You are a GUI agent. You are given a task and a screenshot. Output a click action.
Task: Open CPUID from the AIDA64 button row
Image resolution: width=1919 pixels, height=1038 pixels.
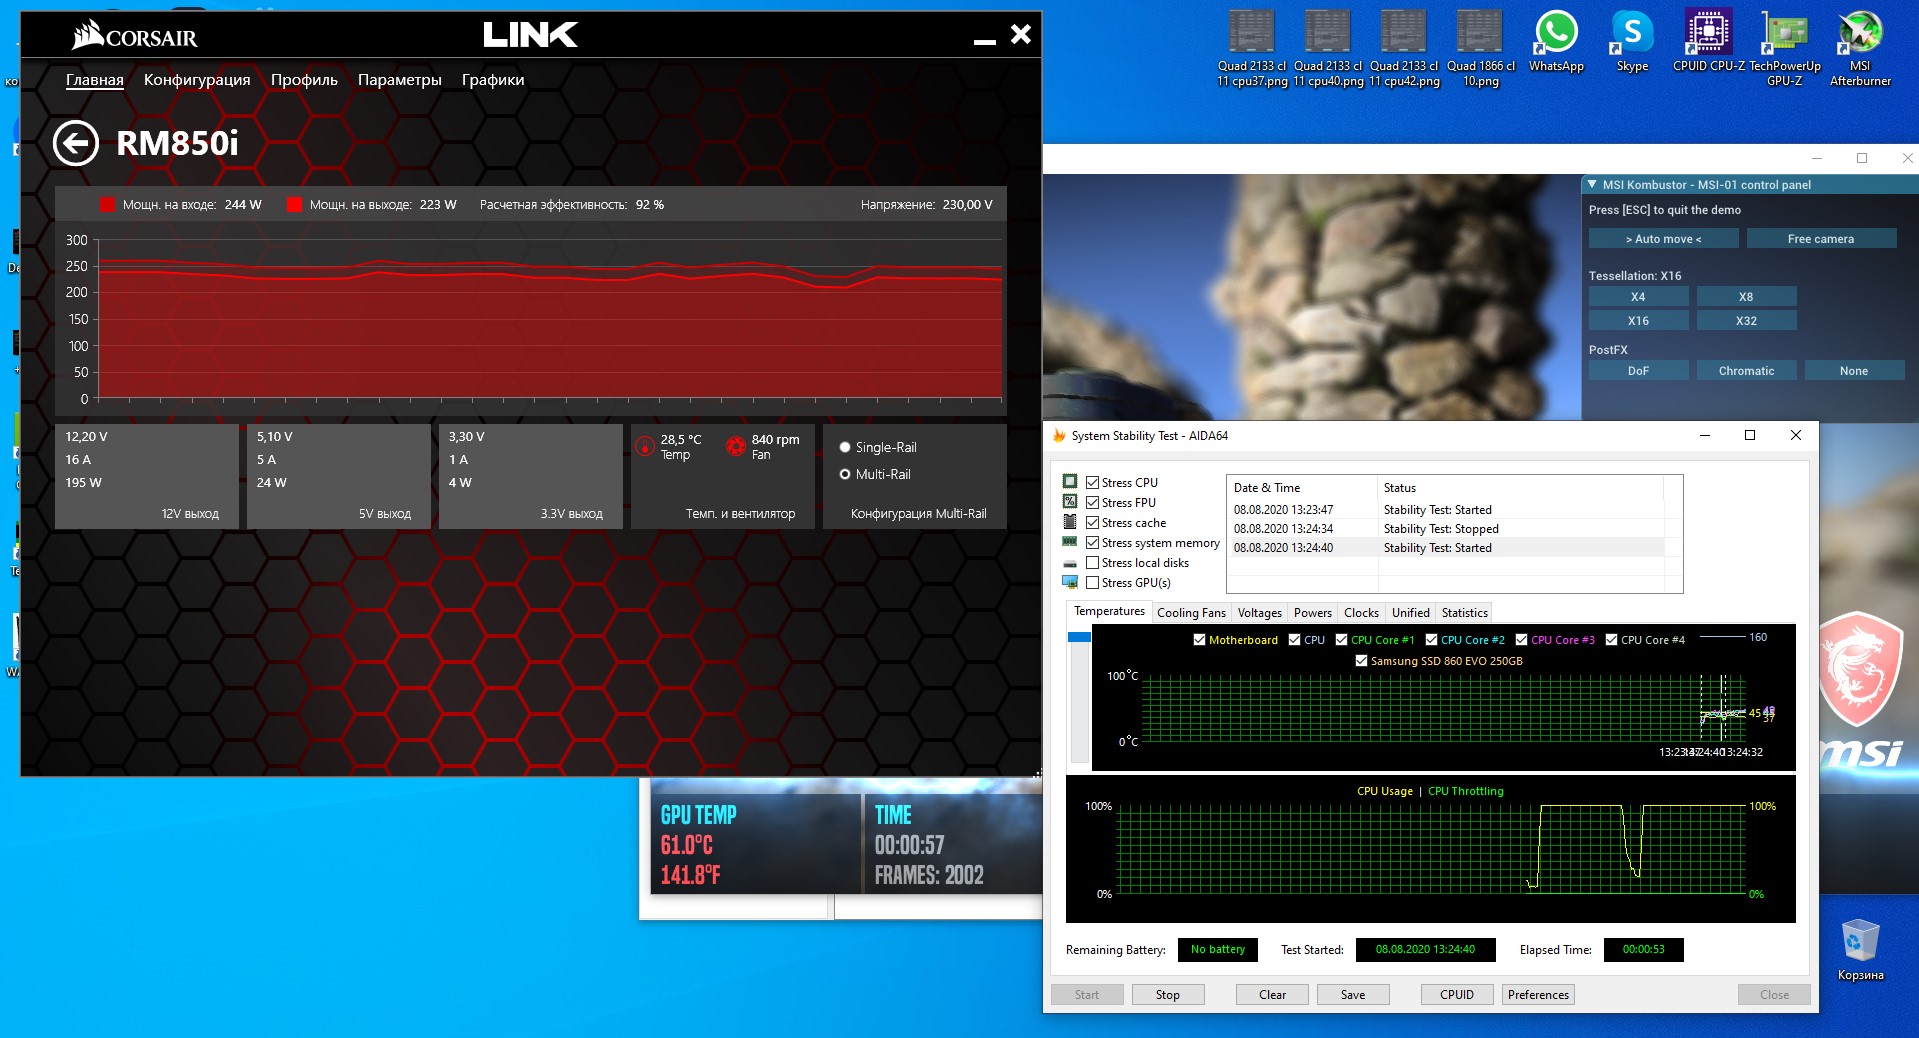pyautogui.click(x=1457, y=995)
